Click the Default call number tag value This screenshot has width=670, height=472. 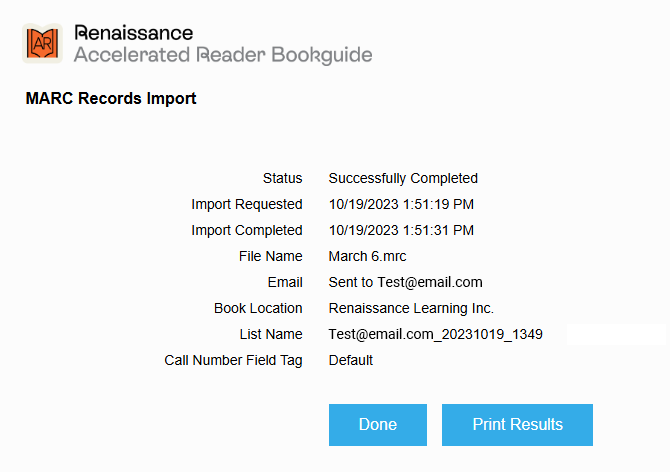coord(350,360)
